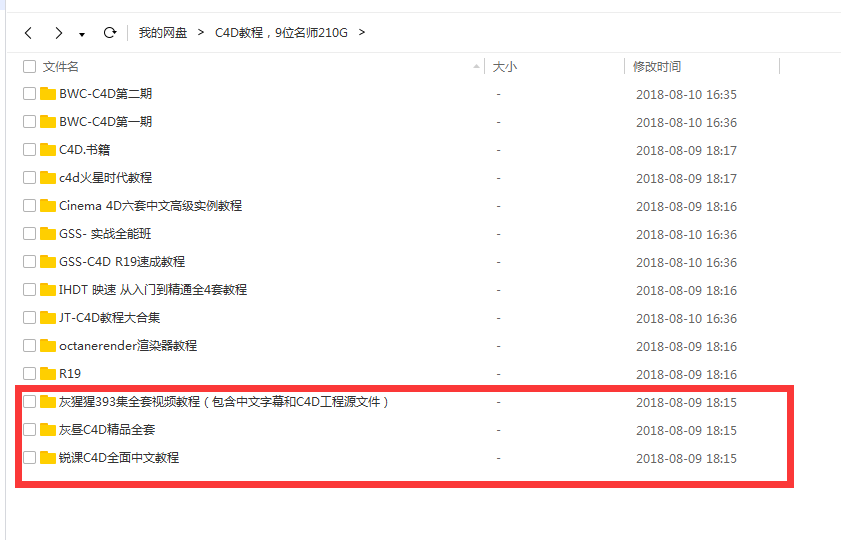Click the IHDT 映速 folder icon
The image size is (841, 540).
(48, 290)
